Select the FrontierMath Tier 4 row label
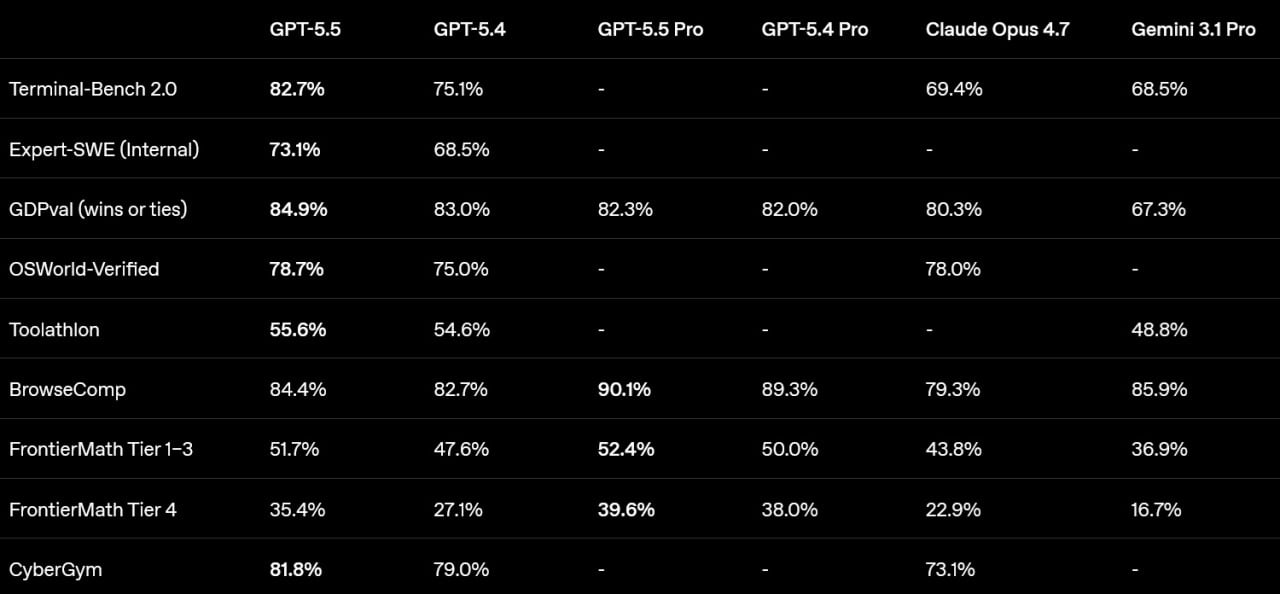 click(93, 509)
